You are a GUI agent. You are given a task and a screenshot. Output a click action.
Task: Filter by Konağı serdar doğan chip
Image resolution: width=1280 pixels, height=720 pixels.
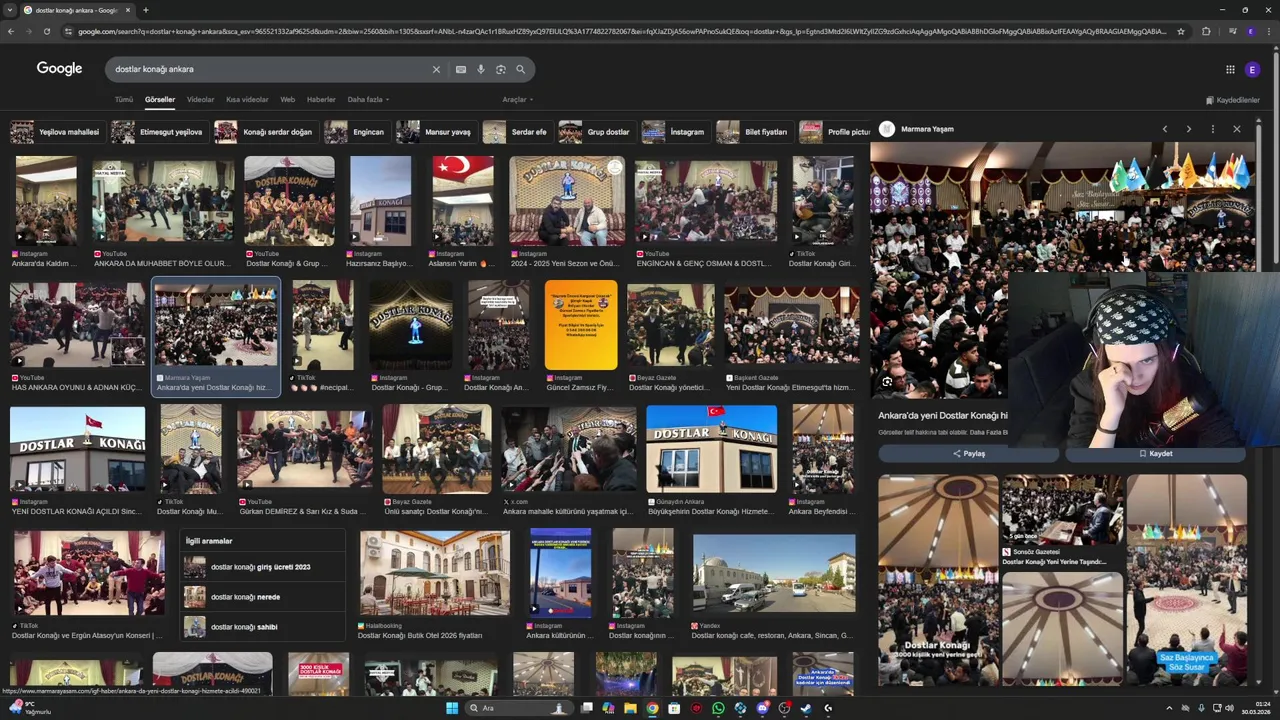266,132
